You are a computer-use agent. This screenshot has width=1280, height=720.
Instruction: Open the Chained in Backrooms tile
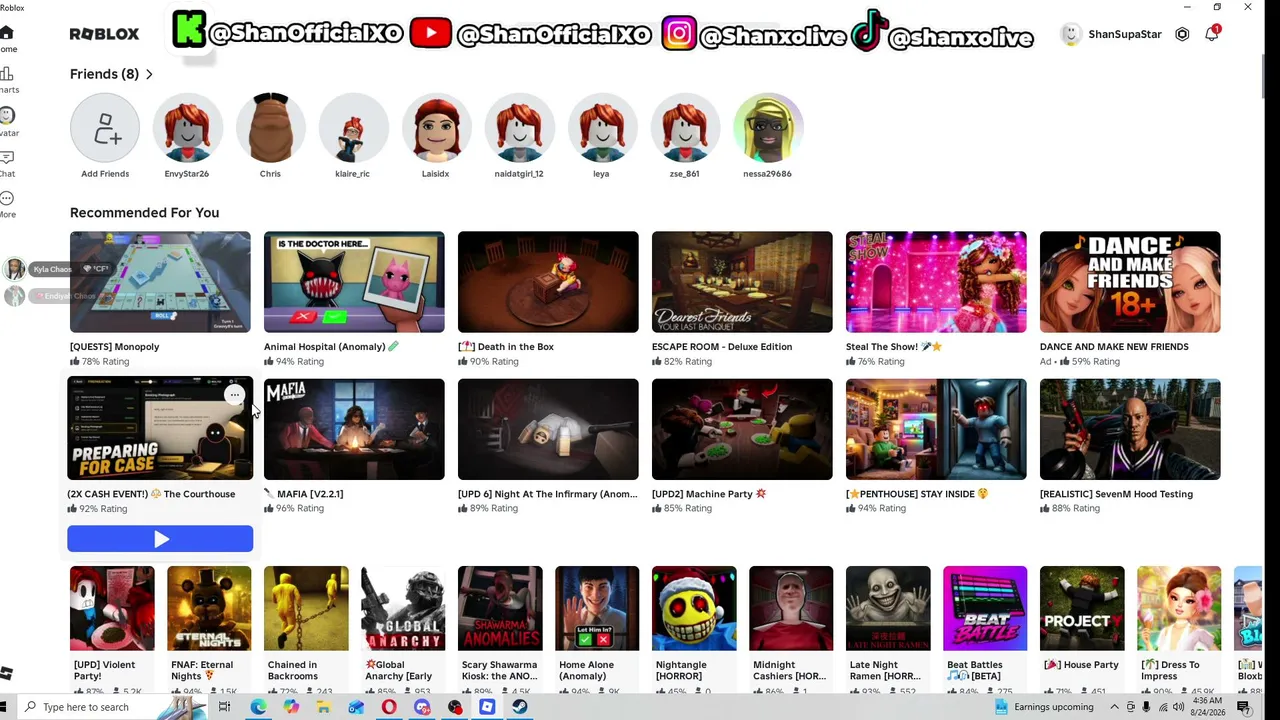coord(306,608)
